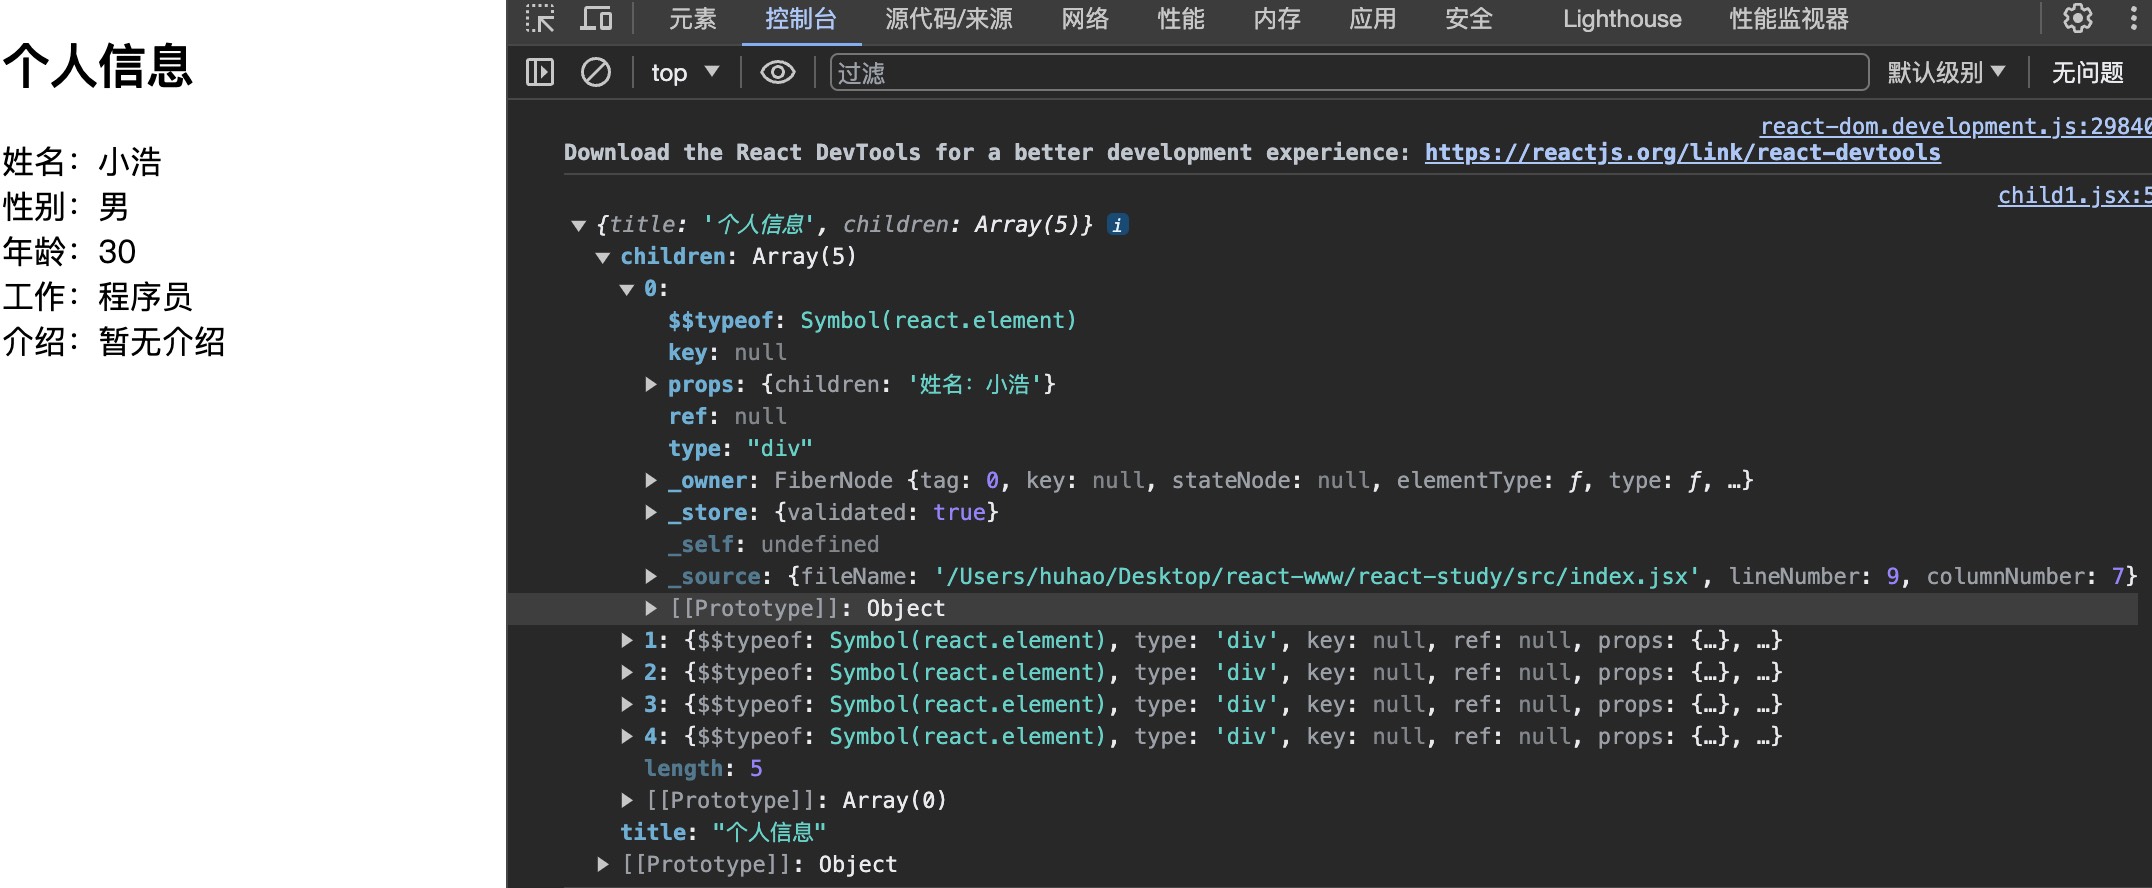Go to the 网络 tab
Screen dimensions: 2152x888
pos(1085,19)
